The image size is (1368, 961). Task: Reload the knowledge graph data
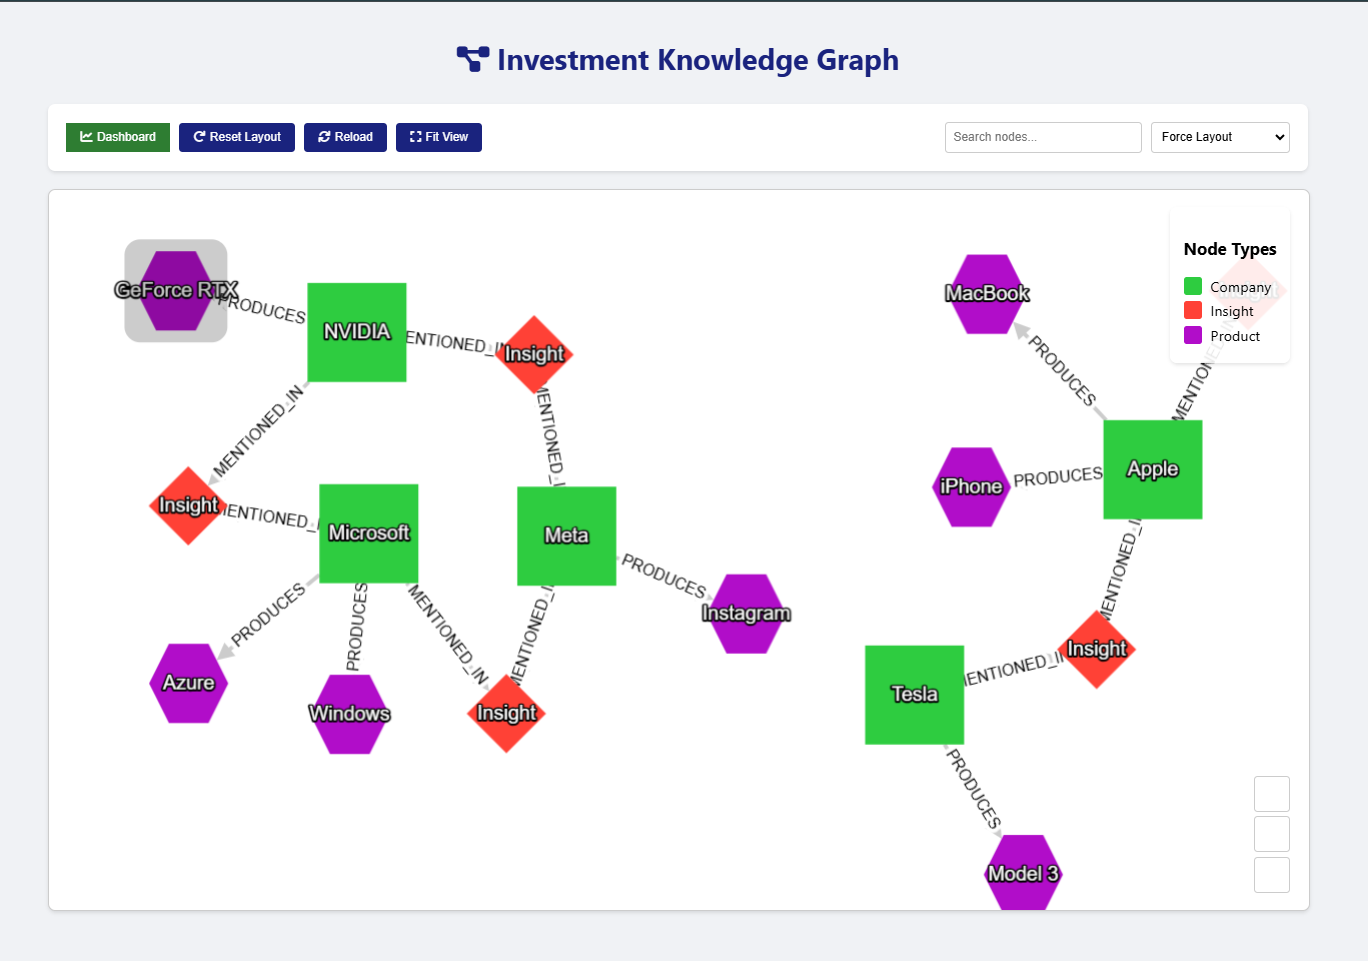point(345,137)
